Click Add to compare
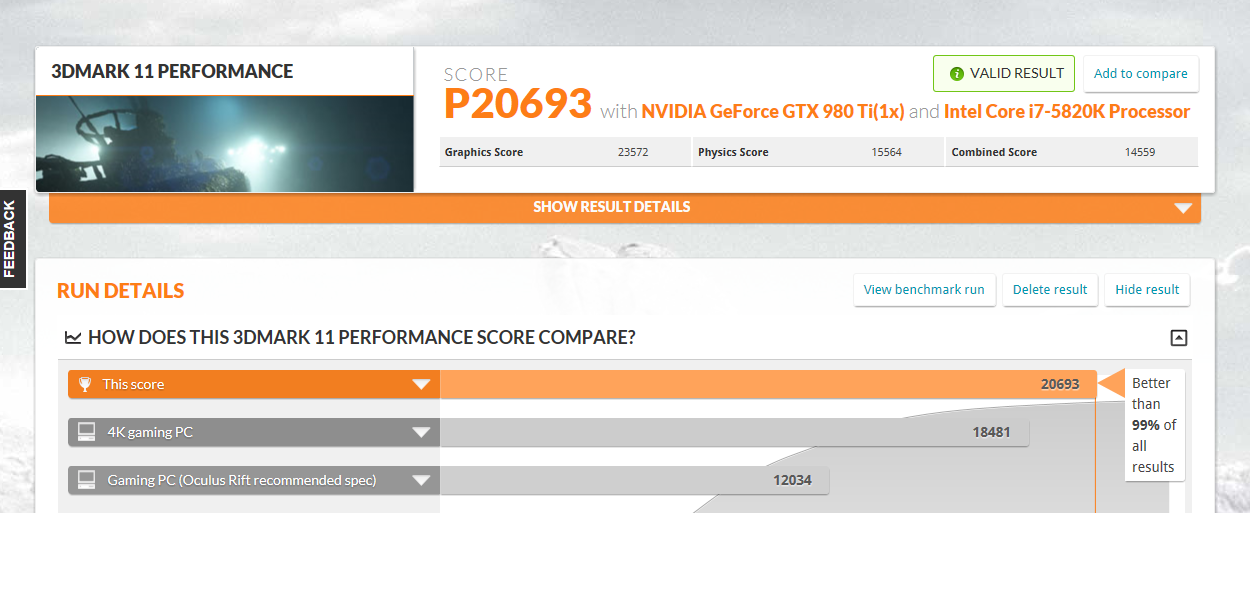The height and width of the screenshot is (614, 1250). [1141, 73]
